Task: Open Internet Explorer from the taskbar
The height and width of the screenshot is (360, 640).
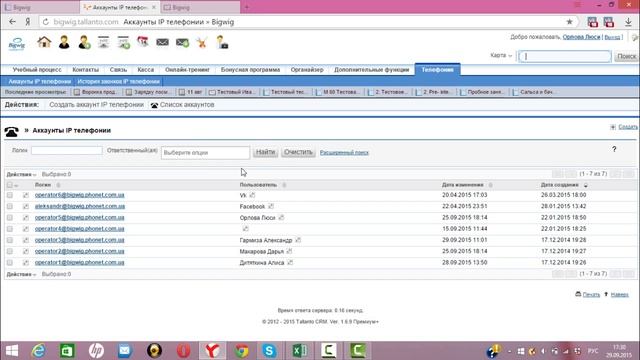Action: [38, 351]
